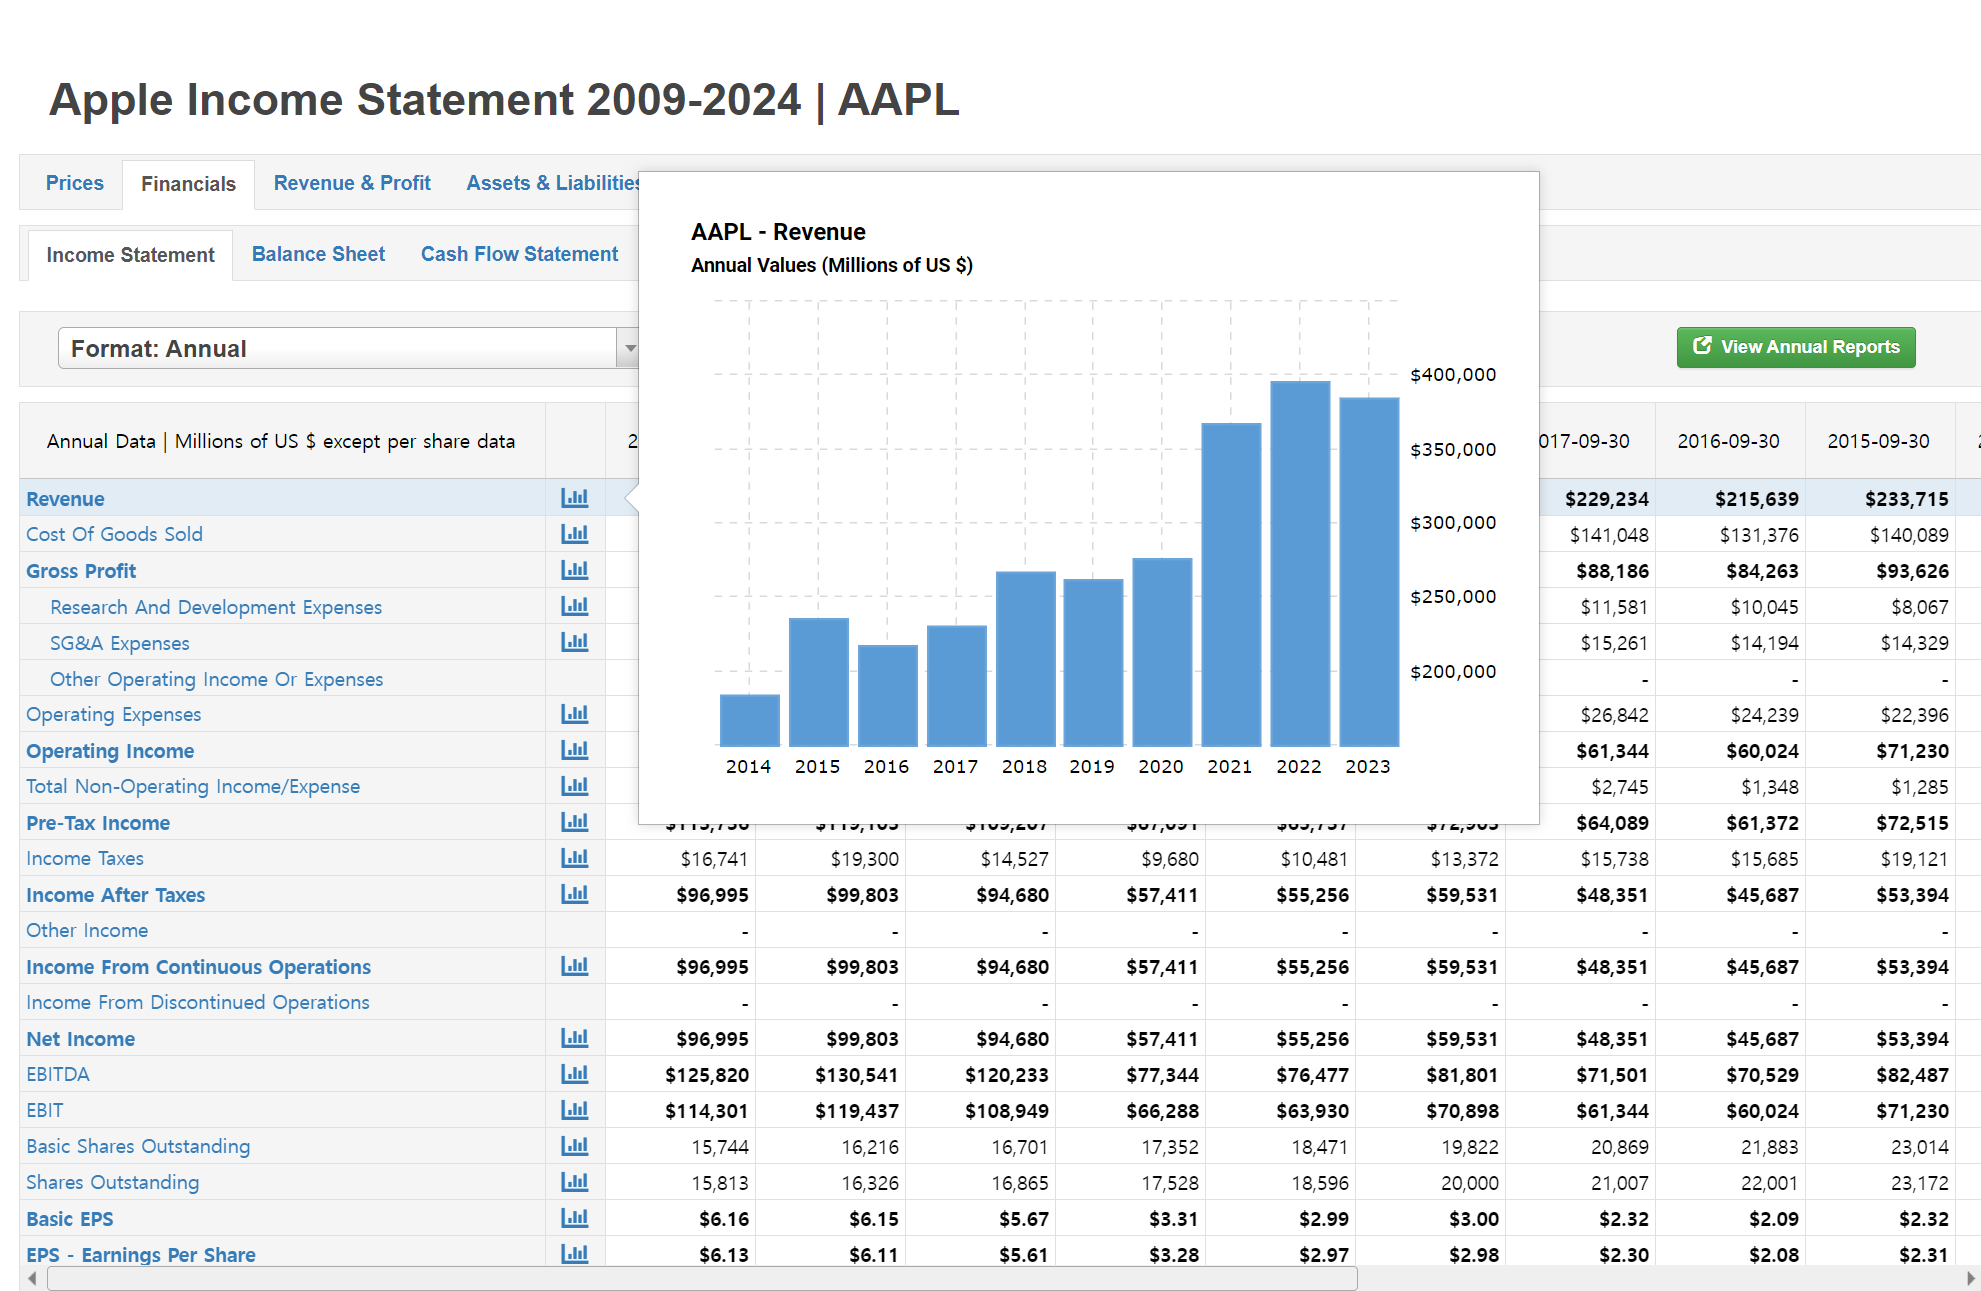Image resolution: width=1981 pixels, height=1291 pixels.
Task: Click the Format dropdown arrow
Action: click(x=629, y=349)
